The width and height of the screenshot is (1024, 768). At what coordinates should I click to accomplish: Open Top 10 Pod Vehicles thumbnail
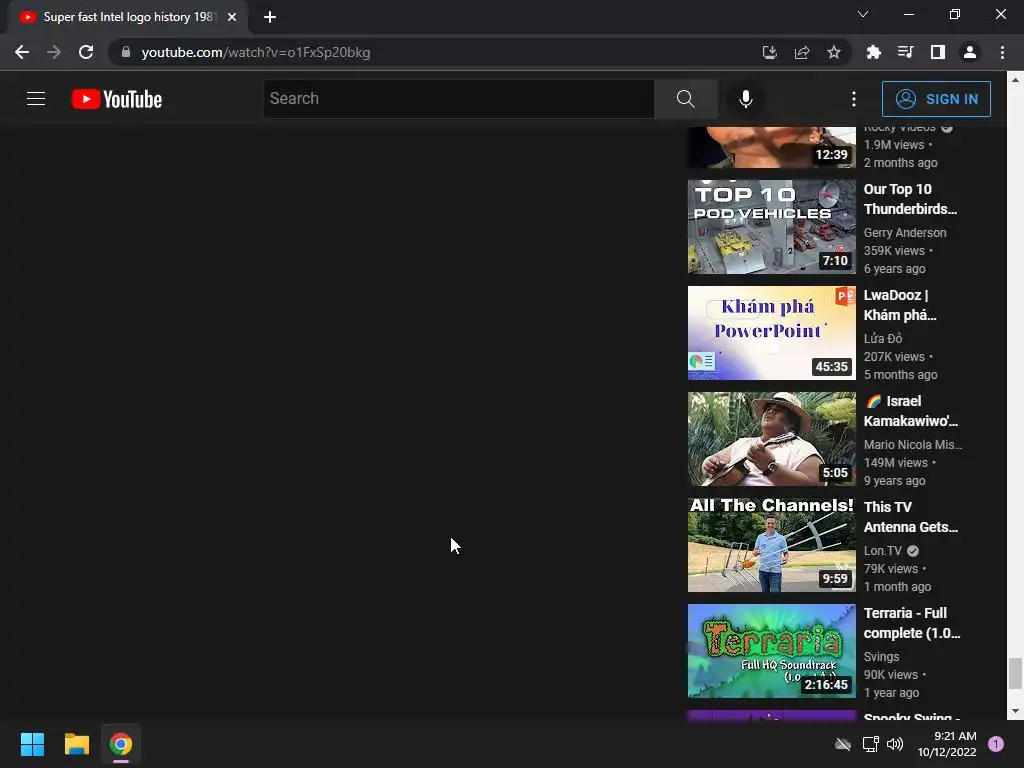click(771, 227)
